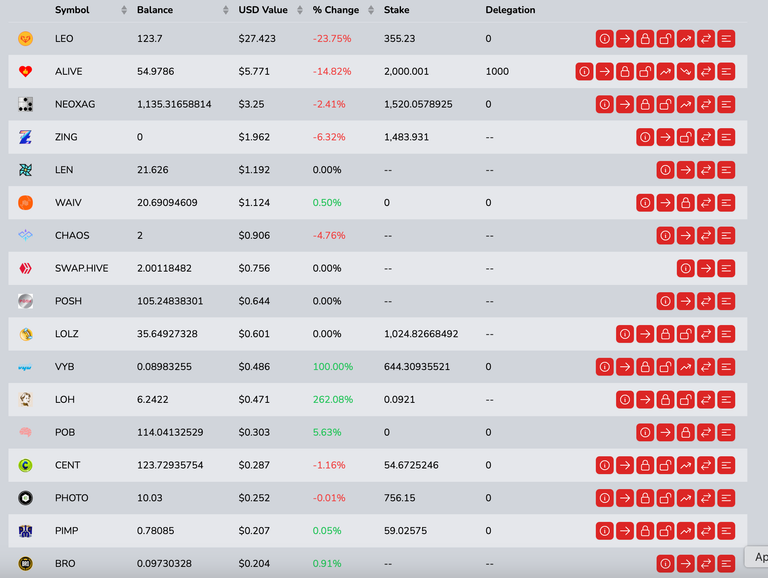Open the trade swap icon for LEO
Screen dimensions: 768x578
pos(706,39)
